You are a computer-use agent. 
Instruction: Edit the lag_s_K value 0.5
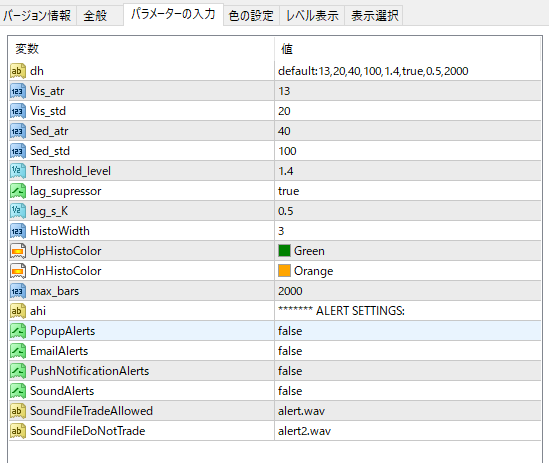(408, 211)
